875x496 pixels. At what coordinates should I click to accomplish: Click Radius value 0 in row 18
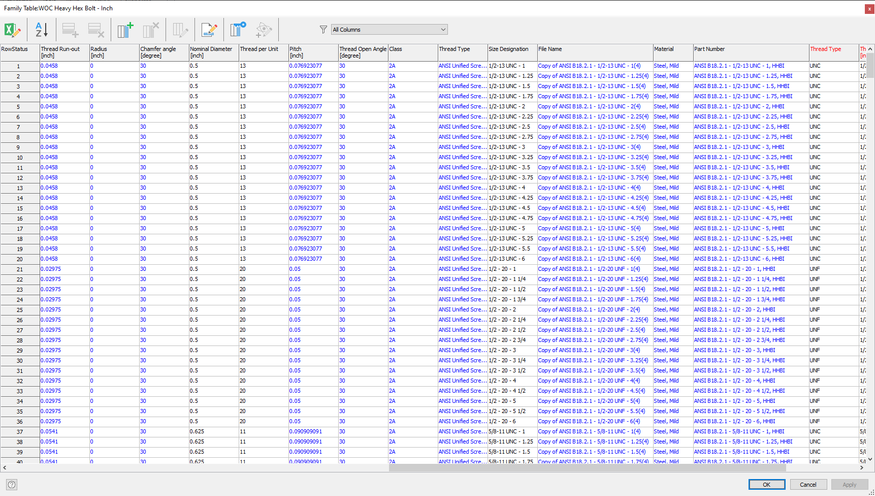pyautogui.click(x=114, y=238)
